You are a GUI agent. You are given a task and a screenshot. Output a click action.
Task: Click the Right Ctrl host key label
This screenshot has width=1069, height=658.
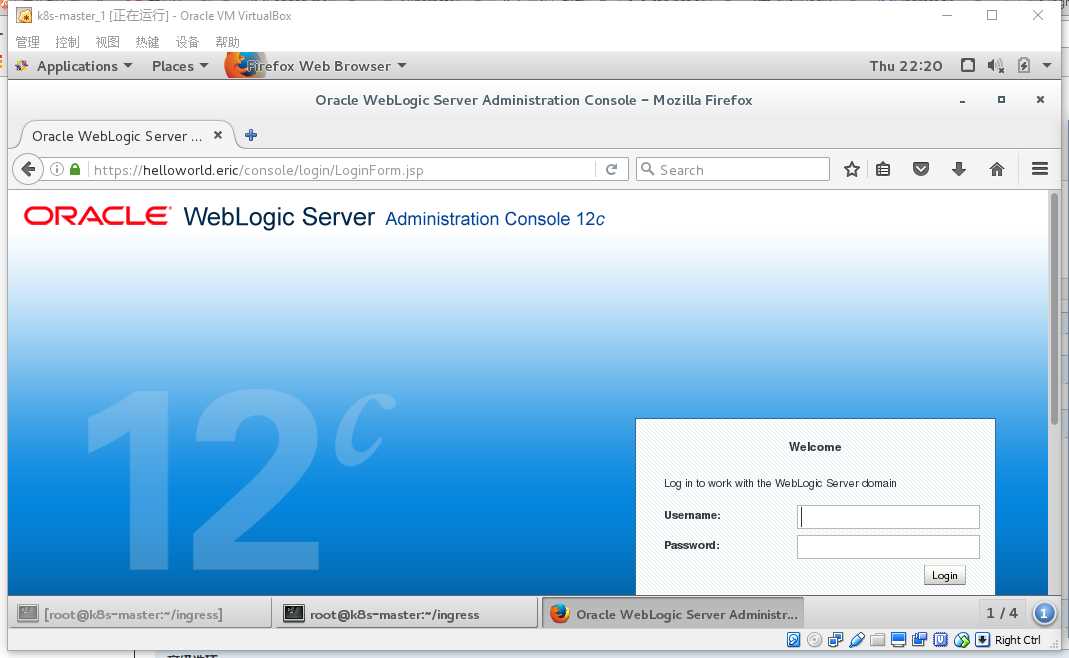(1017, 640)
